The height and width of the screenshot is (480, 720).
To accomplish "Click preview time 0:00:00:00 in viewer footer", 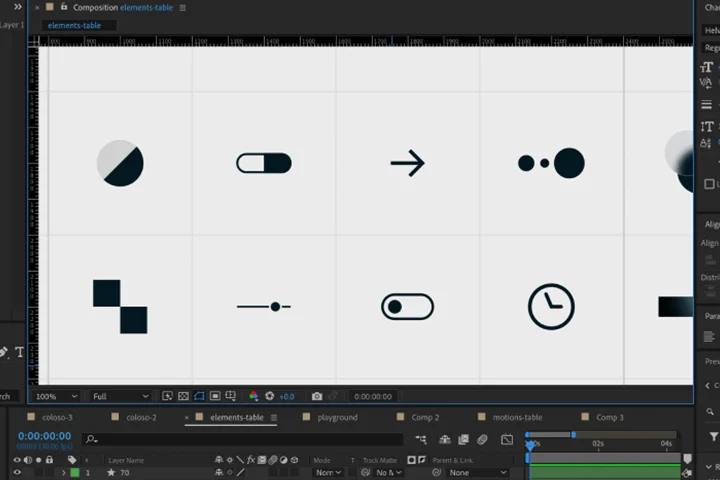I will click(373, 396).
